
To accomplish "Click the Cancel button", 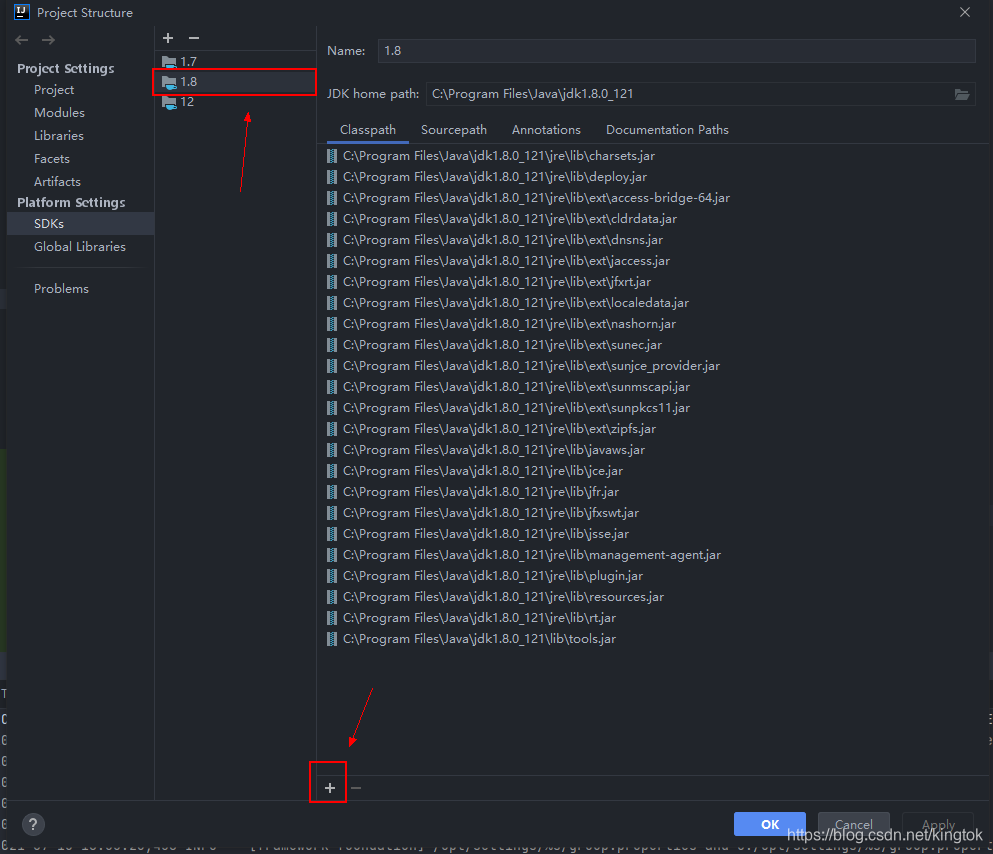I will [x=854, y=824].
